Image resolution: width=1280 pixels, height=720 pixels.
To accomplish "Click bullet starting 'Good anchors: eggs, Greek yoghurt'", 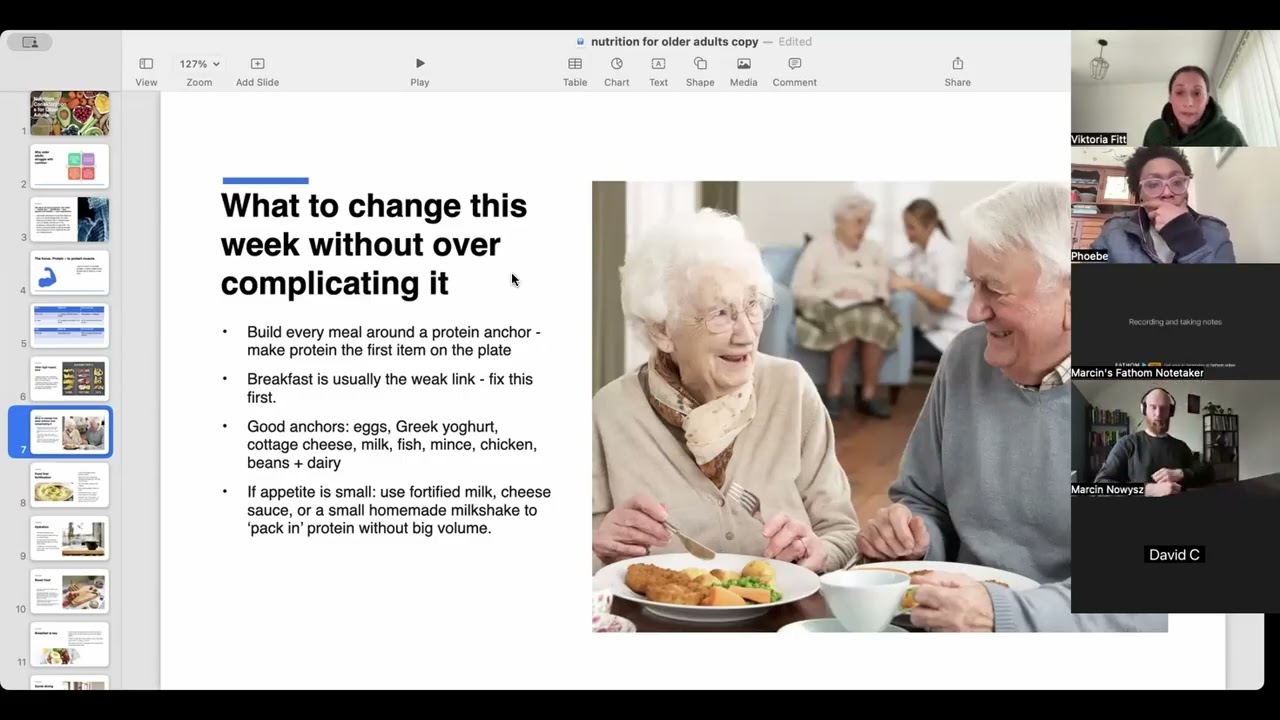I will (x=392, y=444).
